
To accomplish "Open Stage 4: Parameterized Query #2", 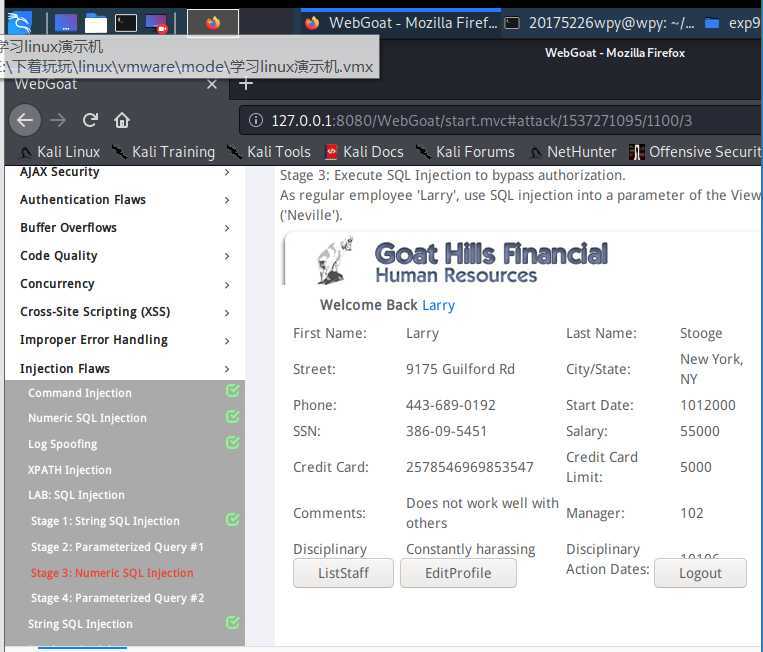I will [x=117, y=598].
